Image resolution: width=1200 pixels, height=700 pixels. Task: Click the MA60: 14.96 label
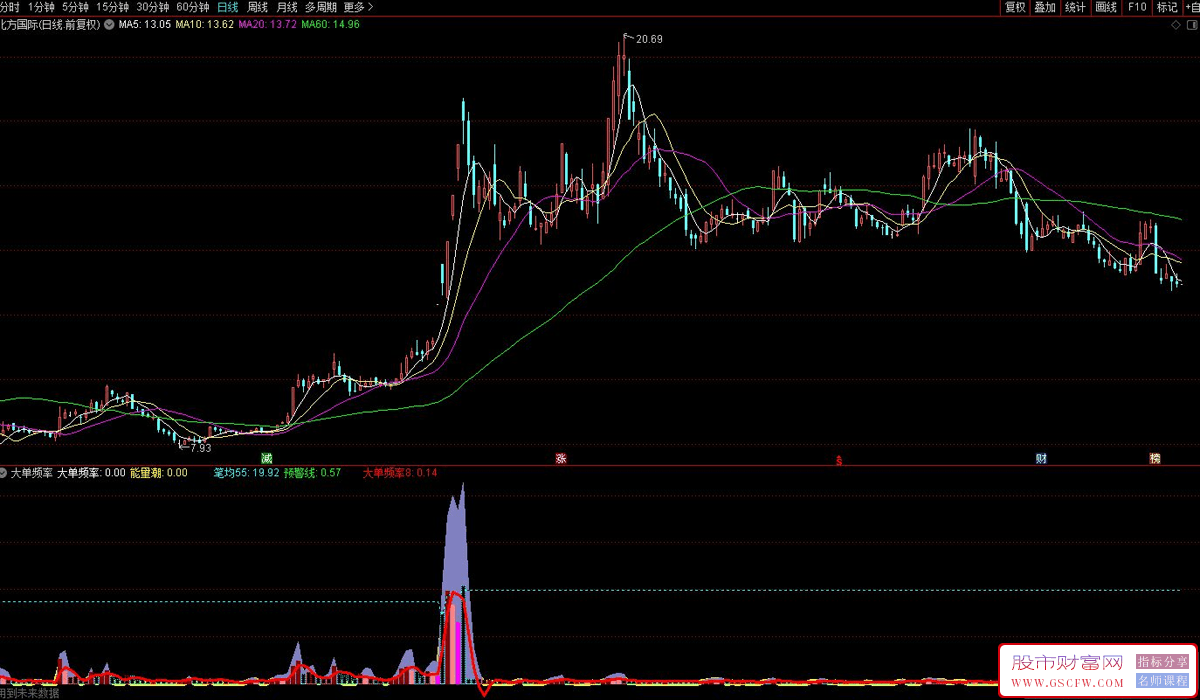pos(331,24)
